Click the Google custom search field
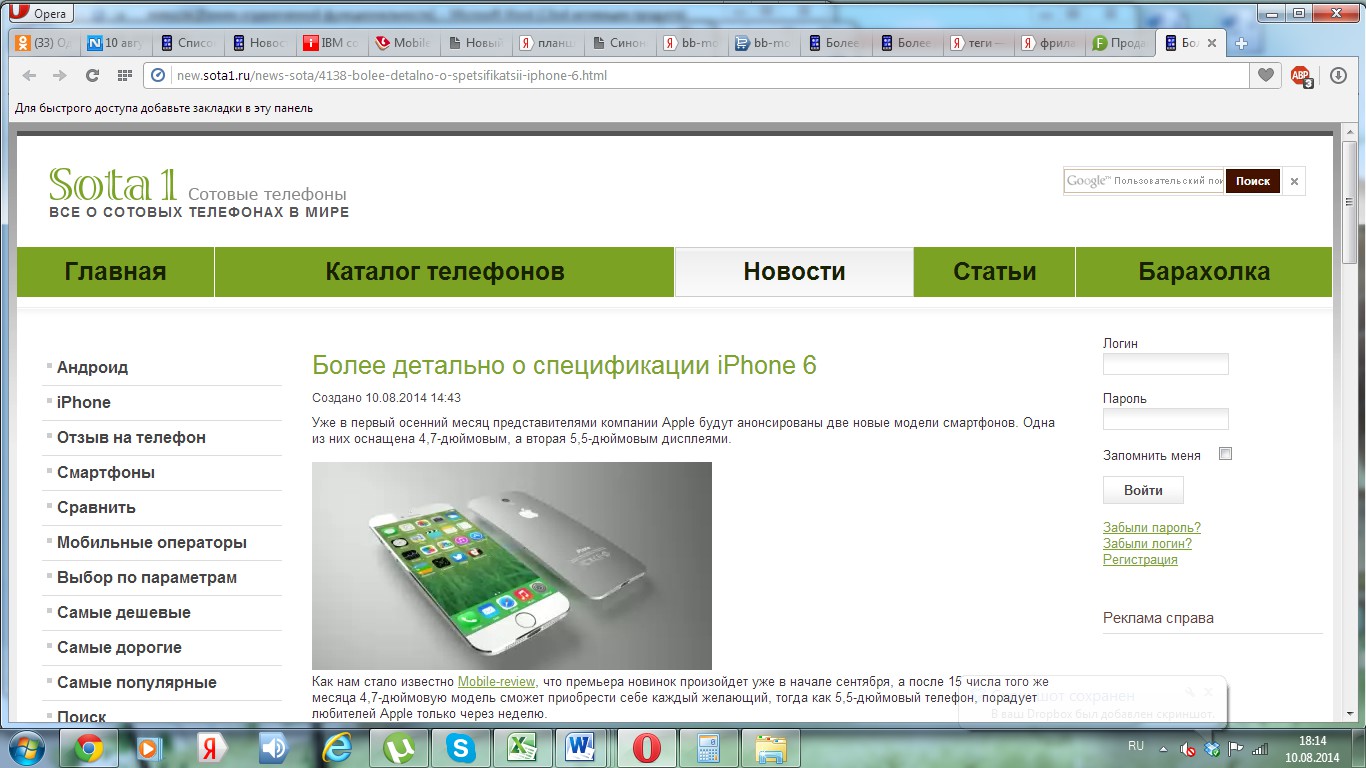This screenshot has height=768, width=1366. coord(1144,181)
